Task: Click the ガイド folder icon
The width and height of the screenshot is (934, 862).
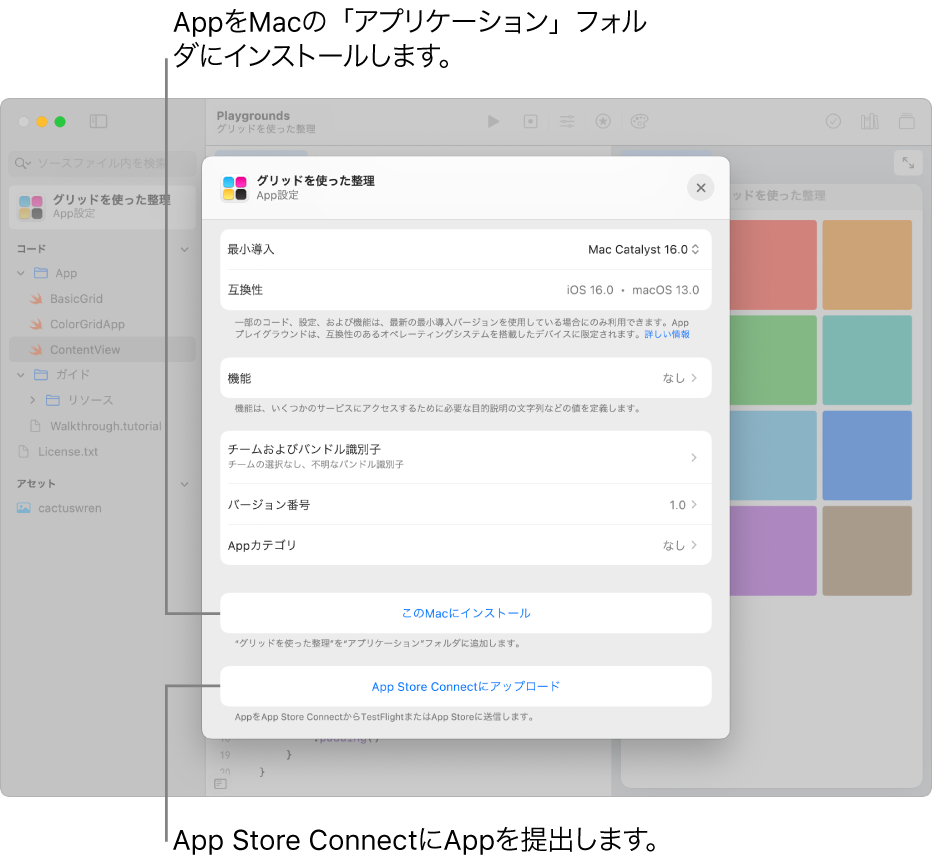Action: coord(41,374)
